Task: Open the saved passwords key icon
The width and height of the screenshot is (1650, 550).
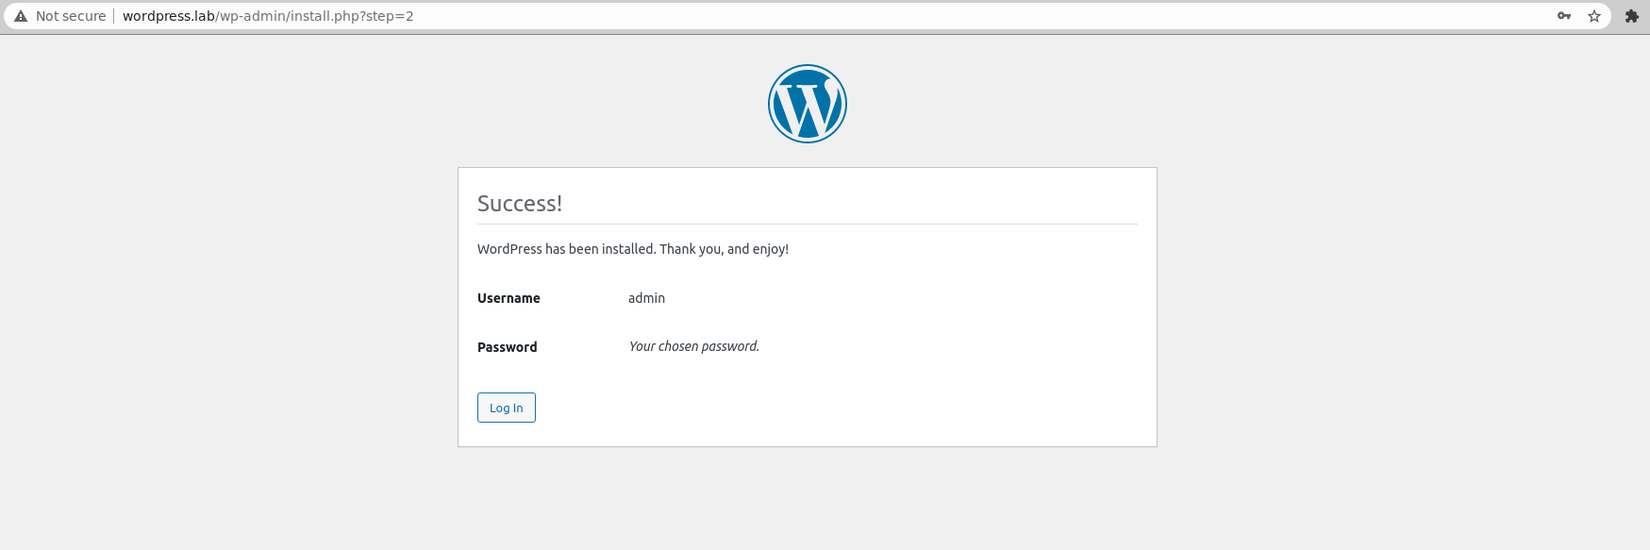Action: (x=1564, y=16)
